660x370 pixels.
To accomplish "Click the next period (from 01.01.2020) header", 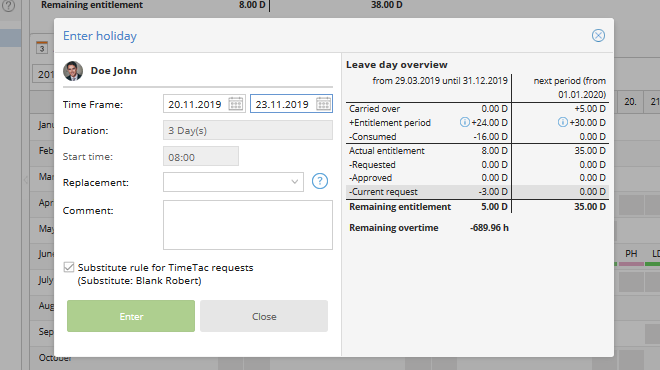I will 570,88.
